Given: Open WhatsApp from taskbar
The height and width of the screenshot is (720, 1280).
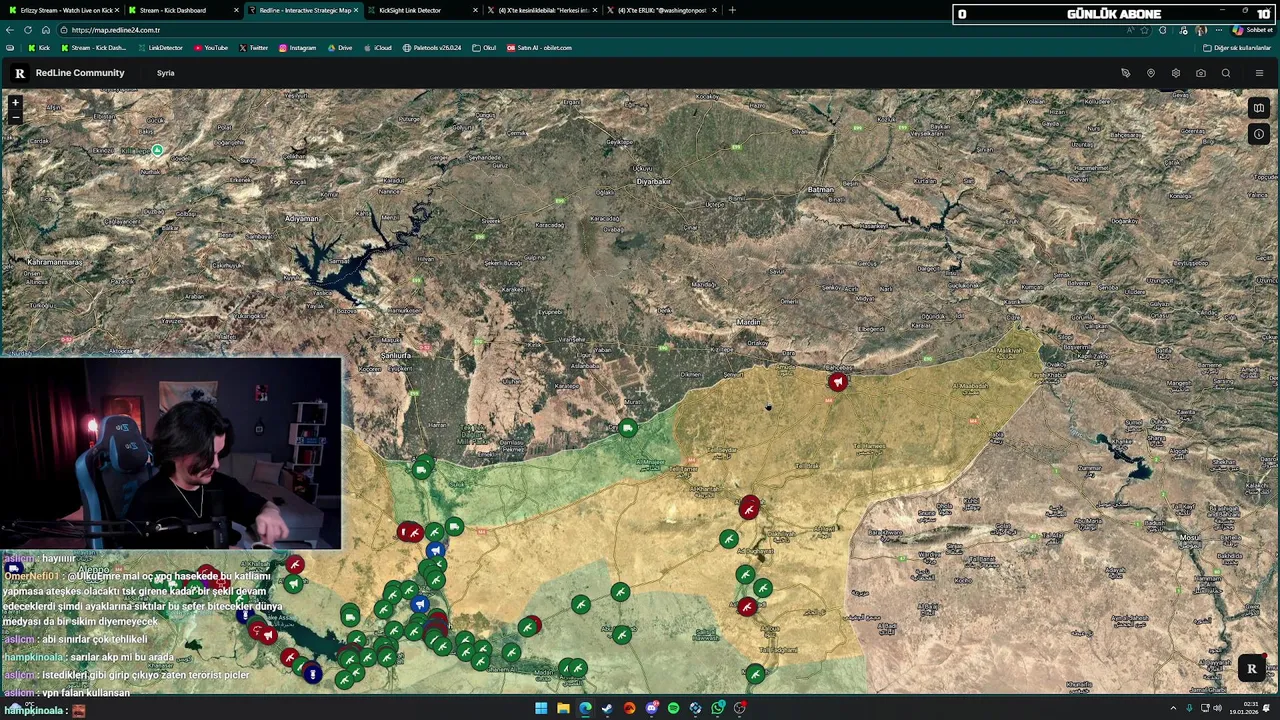Looking at the screenshot, I should coord(717,708).
